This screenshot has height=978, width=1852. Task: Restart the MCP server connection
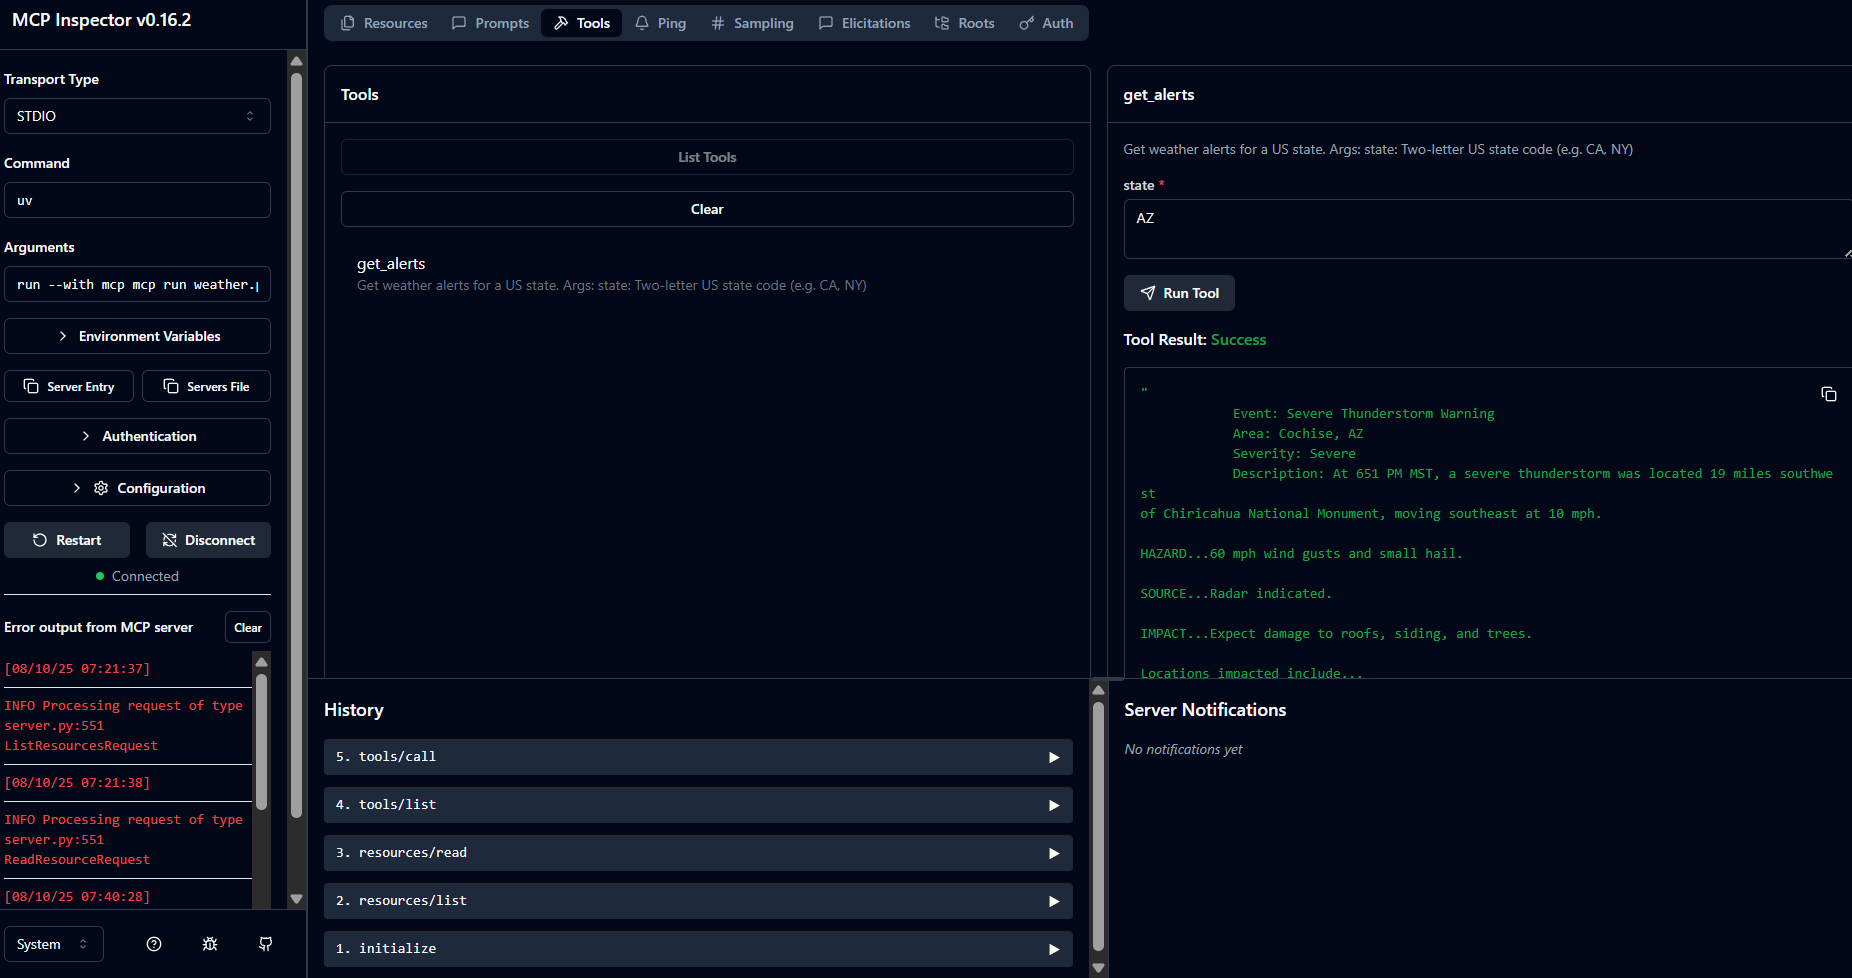(67, 540)
